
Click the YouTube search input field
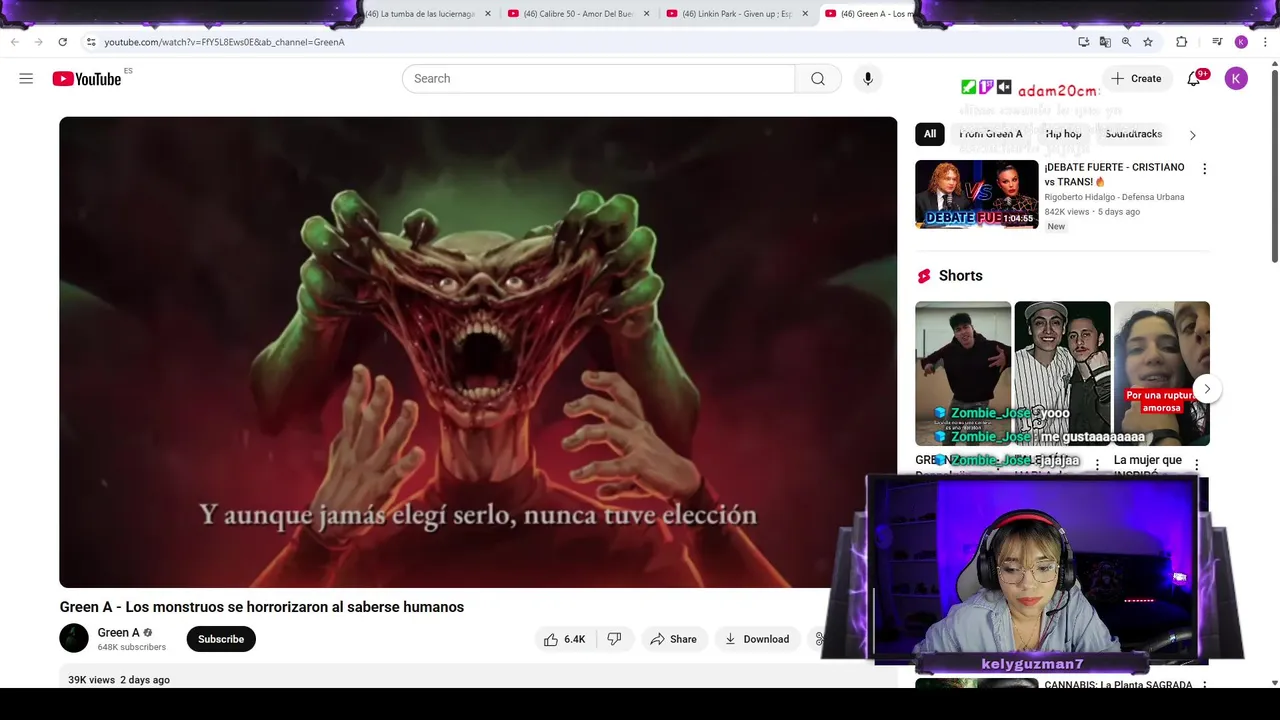click(598, 79)
